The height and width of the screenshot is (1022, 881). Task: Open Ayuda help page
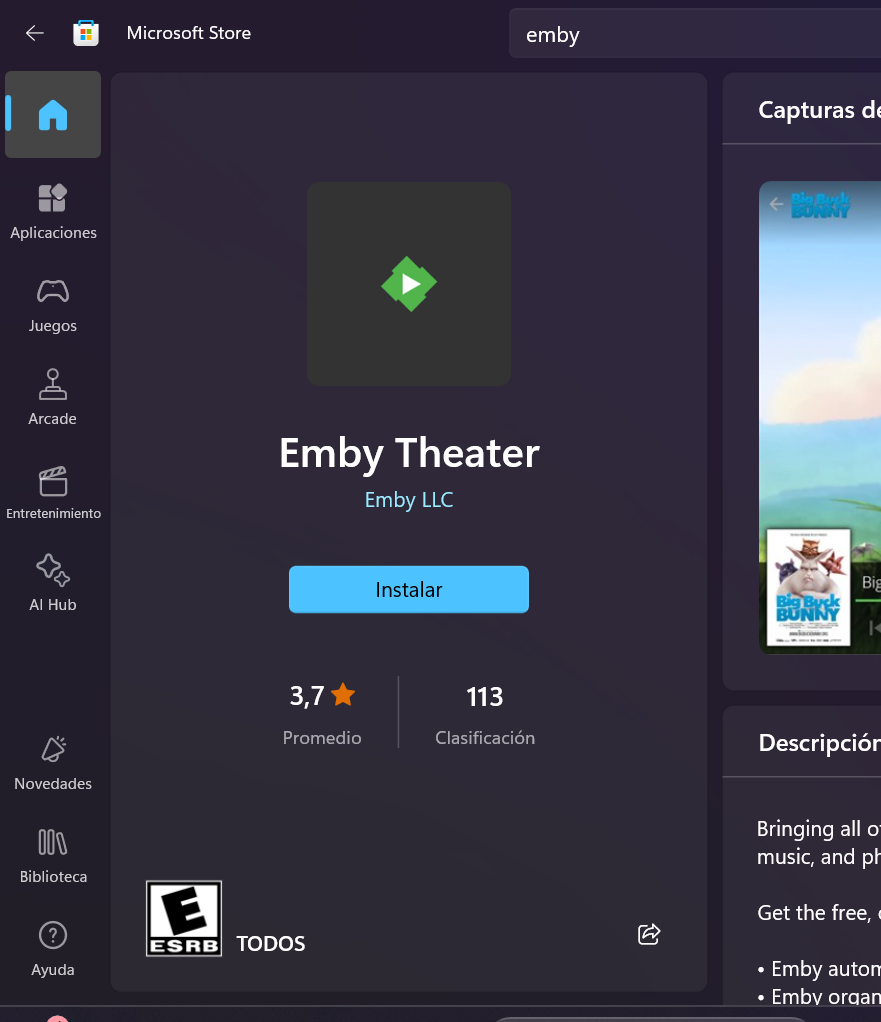point(53,948)
